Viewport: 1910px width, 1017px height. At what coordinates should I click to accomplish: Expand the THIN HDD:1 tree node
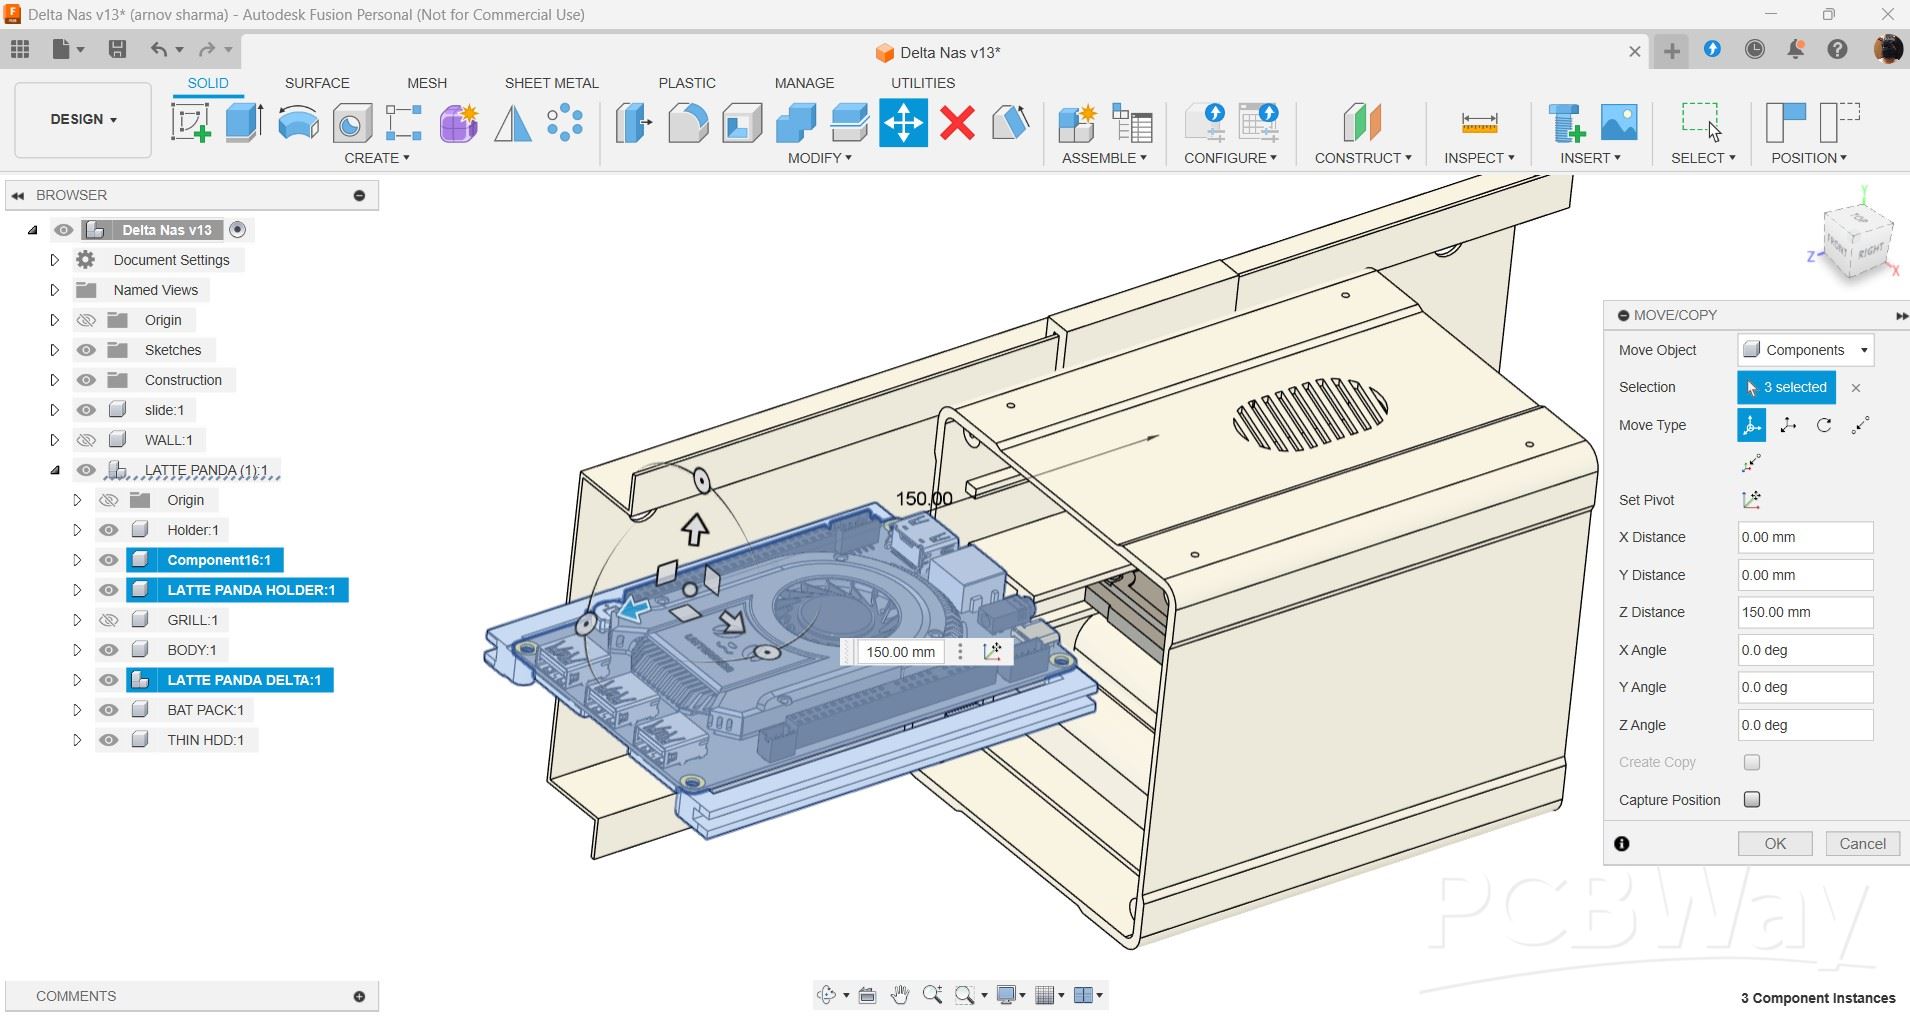pos(77,740)
